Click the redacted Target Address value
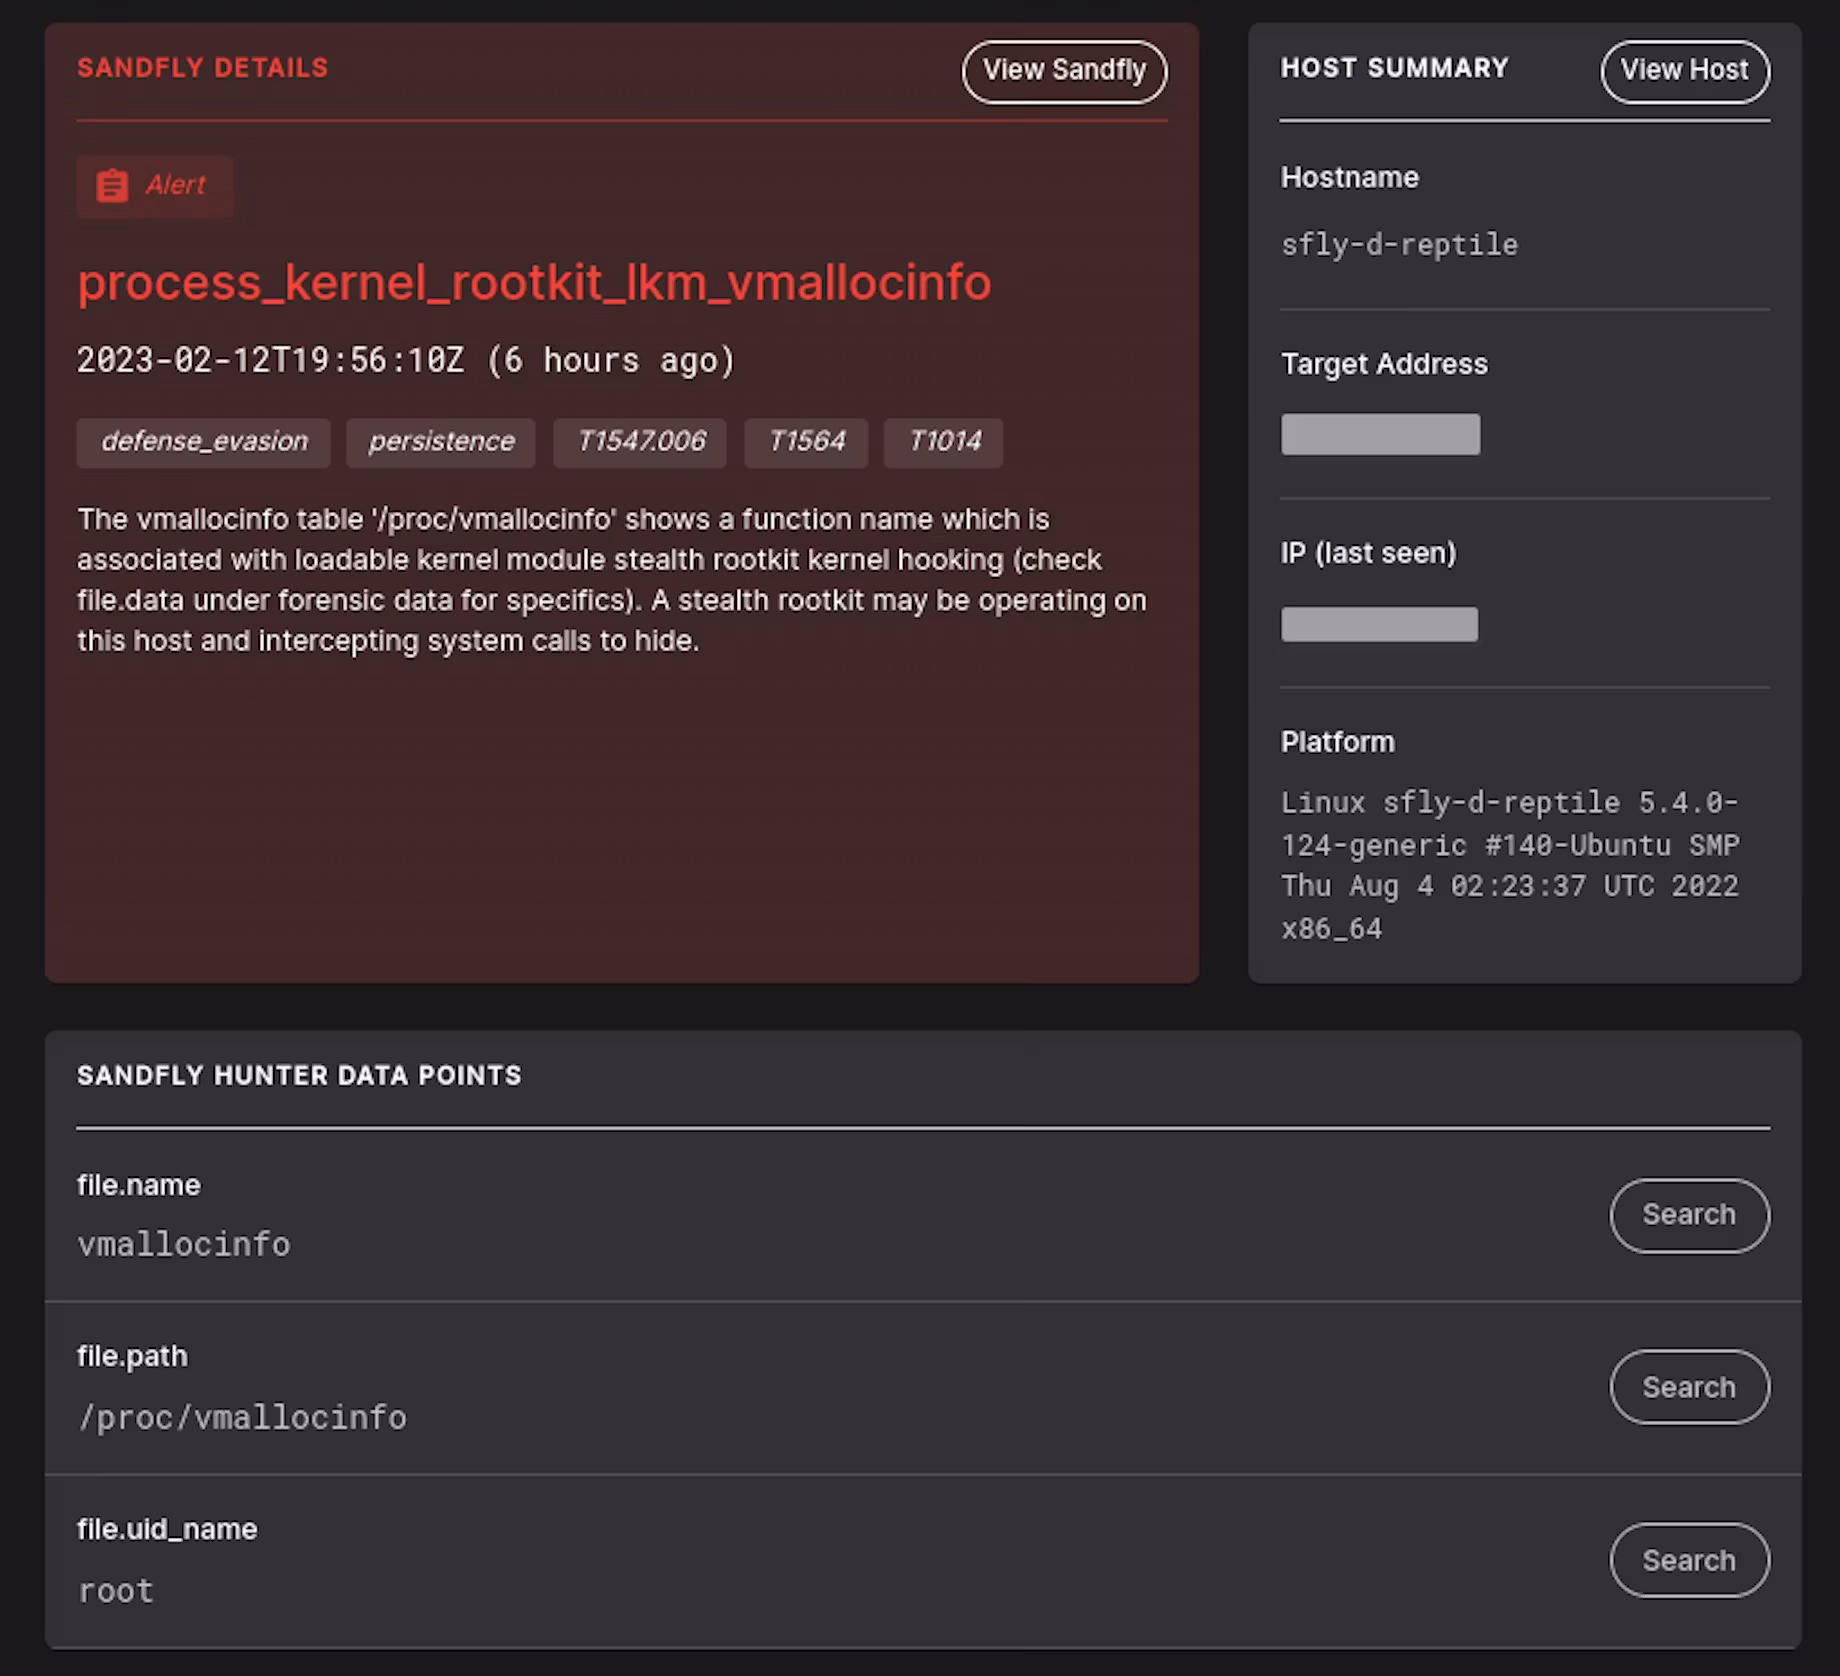 pos(1381,435)
